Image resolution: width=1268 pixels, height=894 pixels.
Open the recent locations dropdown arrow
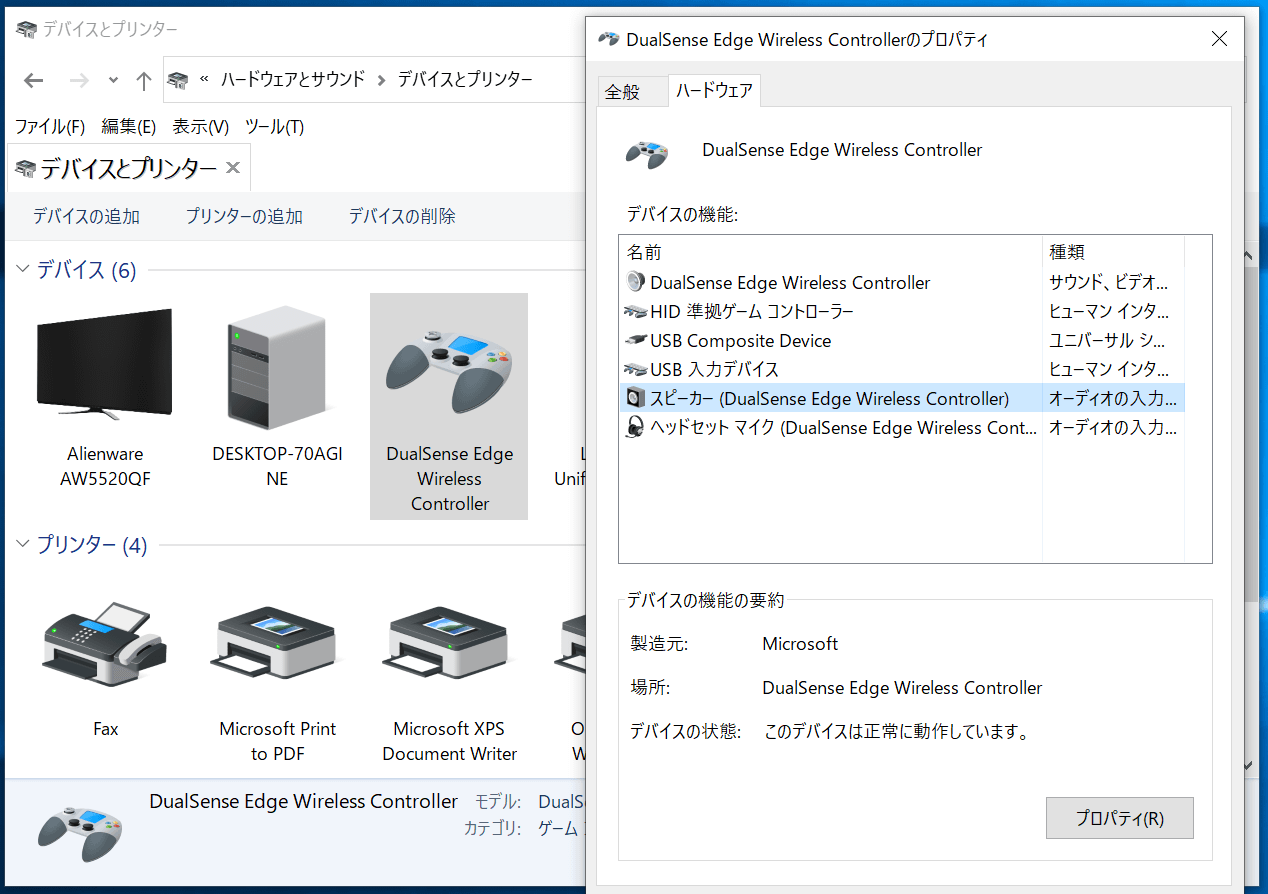(113, 80)
